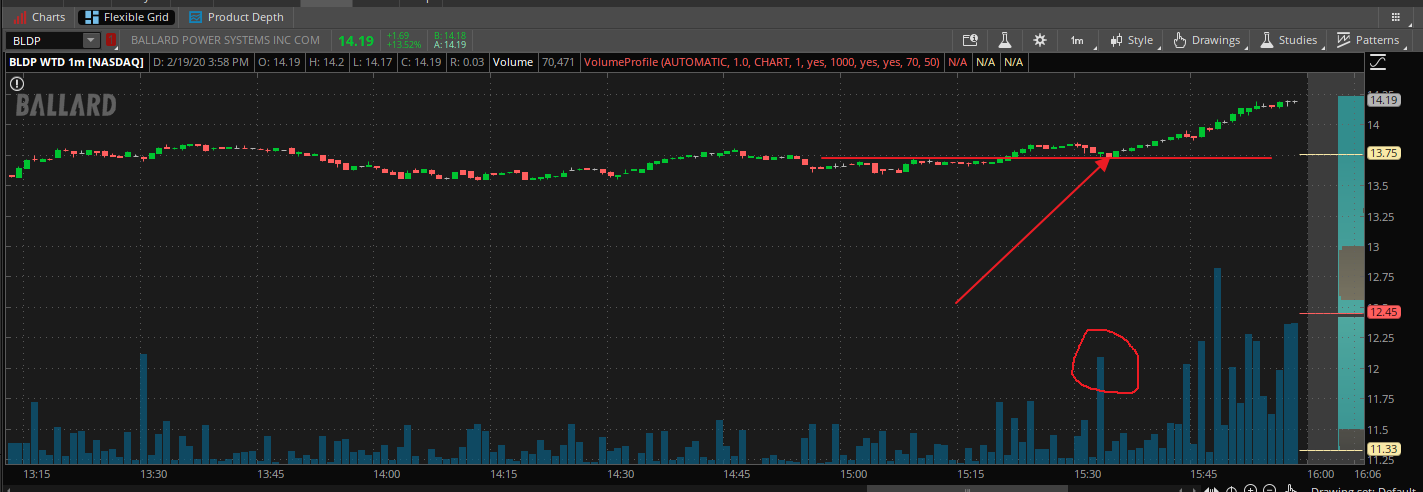This screenshot has height=492, width=1423.
Task: Click the symbol description info icon
Action: (x=970, y=40)
